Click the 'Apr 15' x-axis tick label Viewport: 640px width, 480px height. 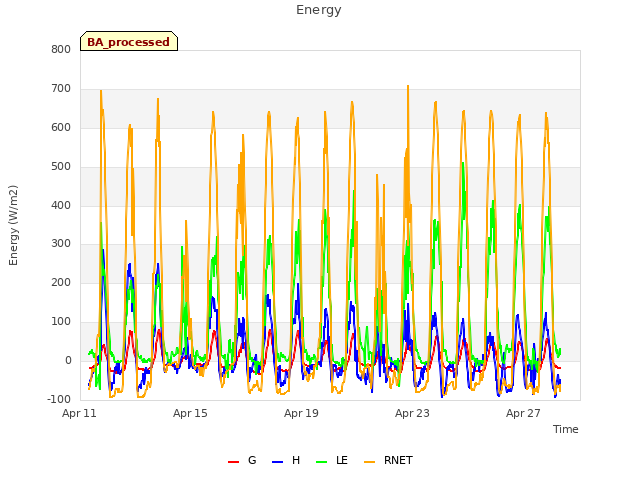(190, 413)
